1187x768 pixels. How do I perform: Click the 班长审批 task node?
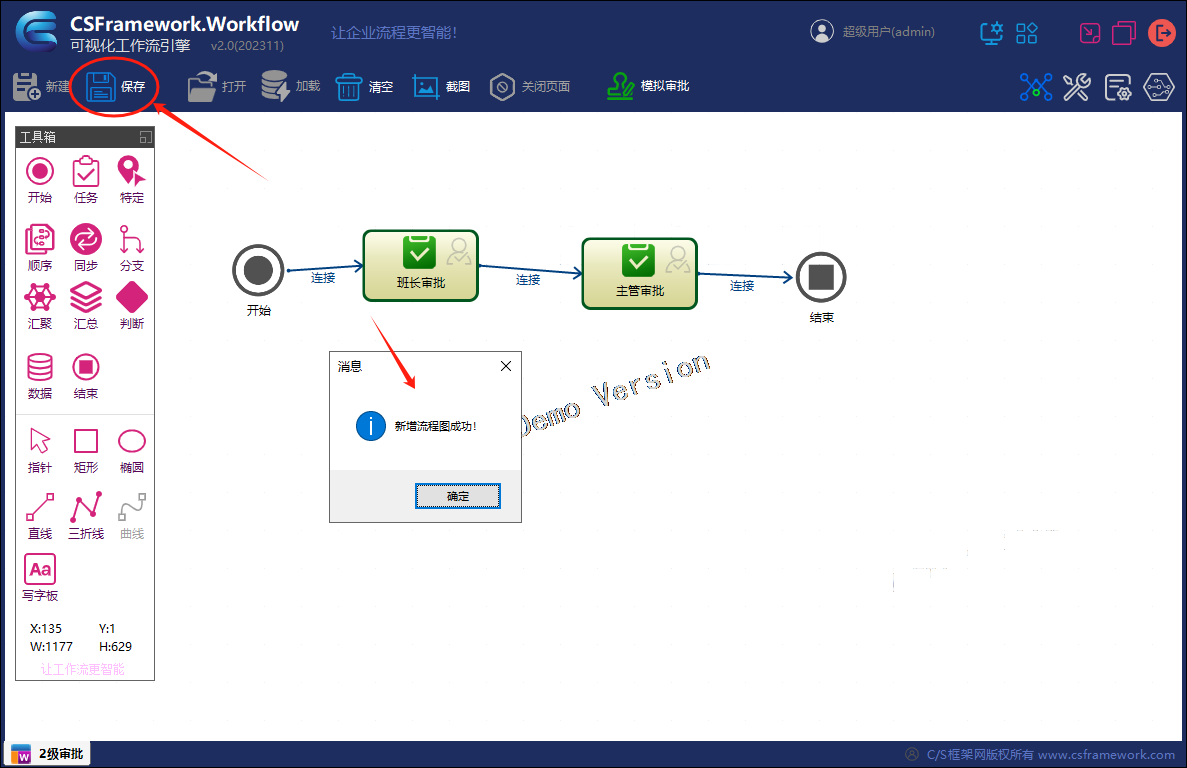[421, 266]
